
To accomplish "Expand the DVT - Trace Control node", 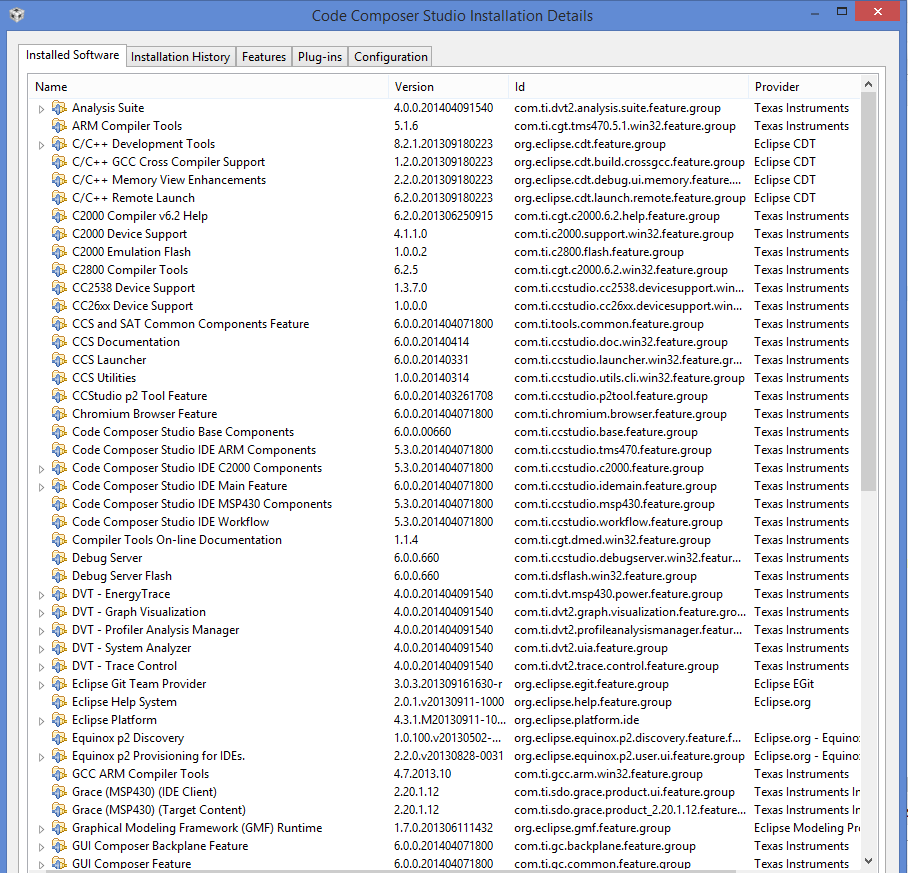I will (x=41, y=667).
